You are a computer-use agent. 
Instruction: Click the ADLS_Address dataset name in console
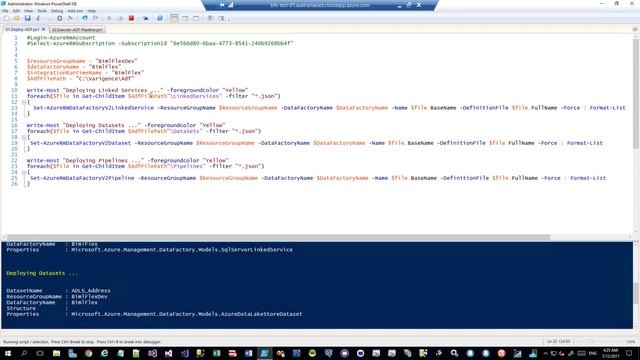pyautogui.click(x=91, y=291)
